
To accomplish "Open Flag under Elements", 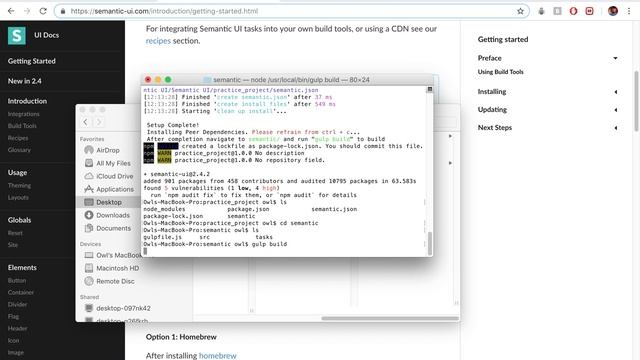I will click(x=13, y=316).
